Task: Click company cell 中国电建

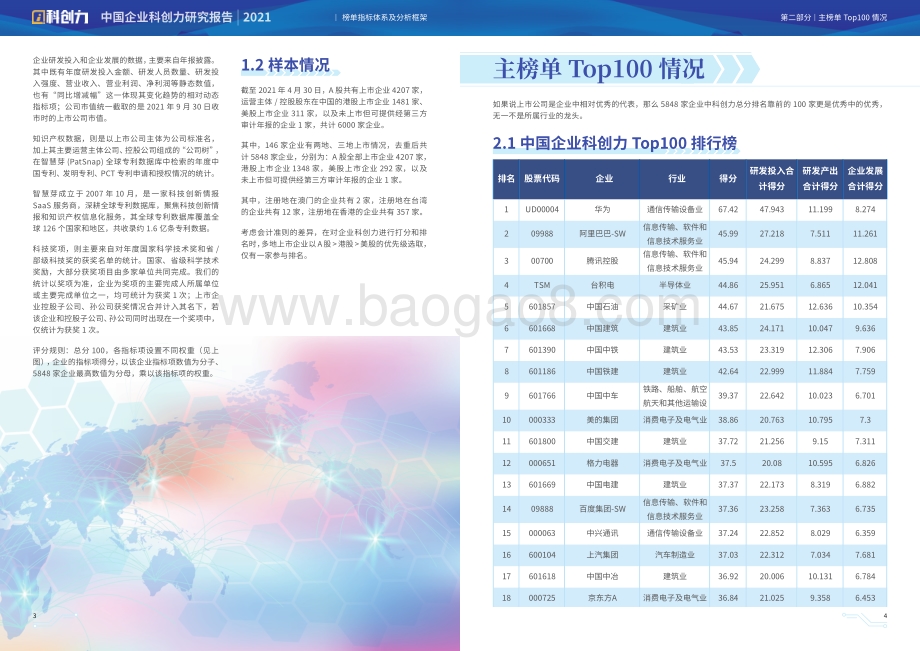Action: 602,485
